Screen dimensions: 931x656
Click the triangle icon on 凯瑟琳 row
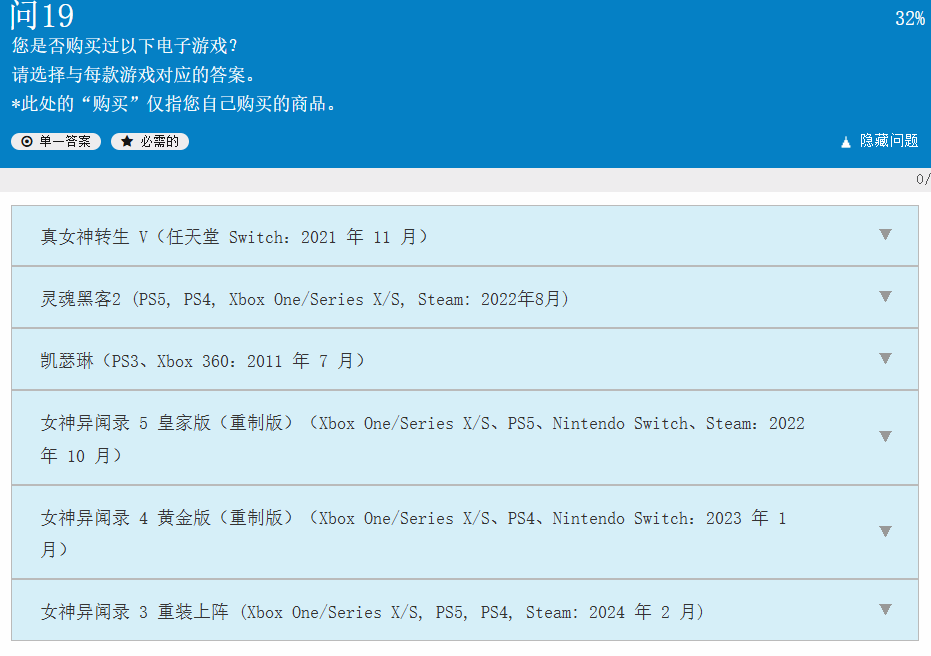click(885, 359)
